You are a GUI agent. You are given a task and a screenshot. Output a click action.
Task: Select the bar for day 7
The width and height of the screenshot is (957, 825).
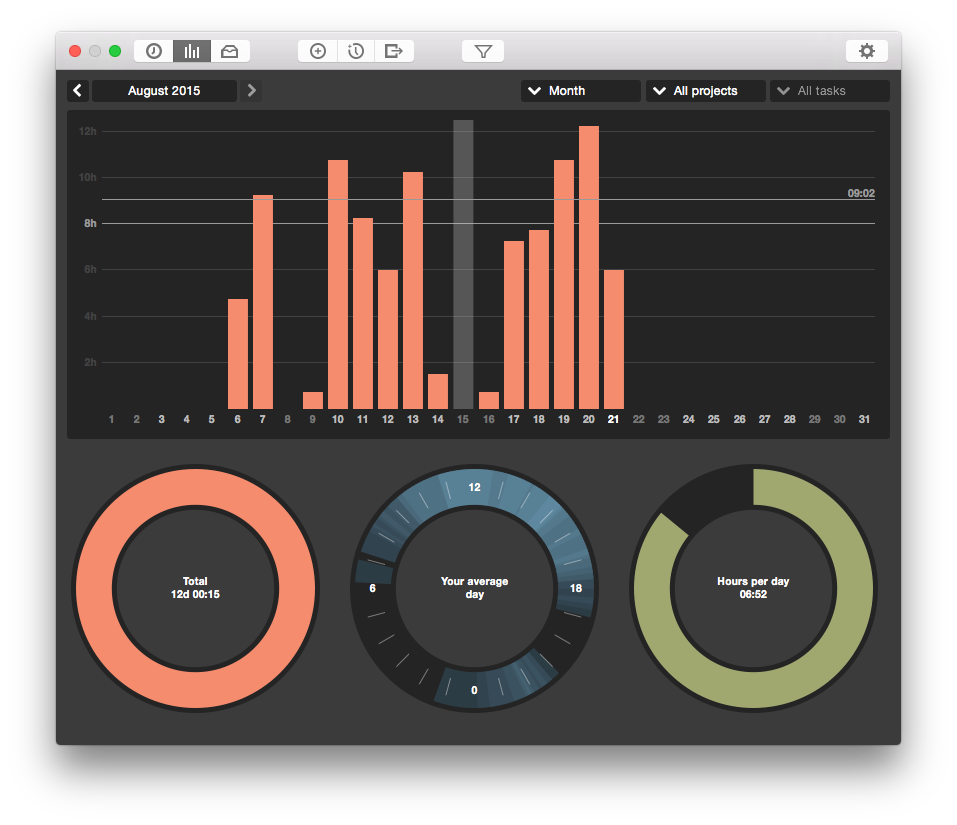263,302
